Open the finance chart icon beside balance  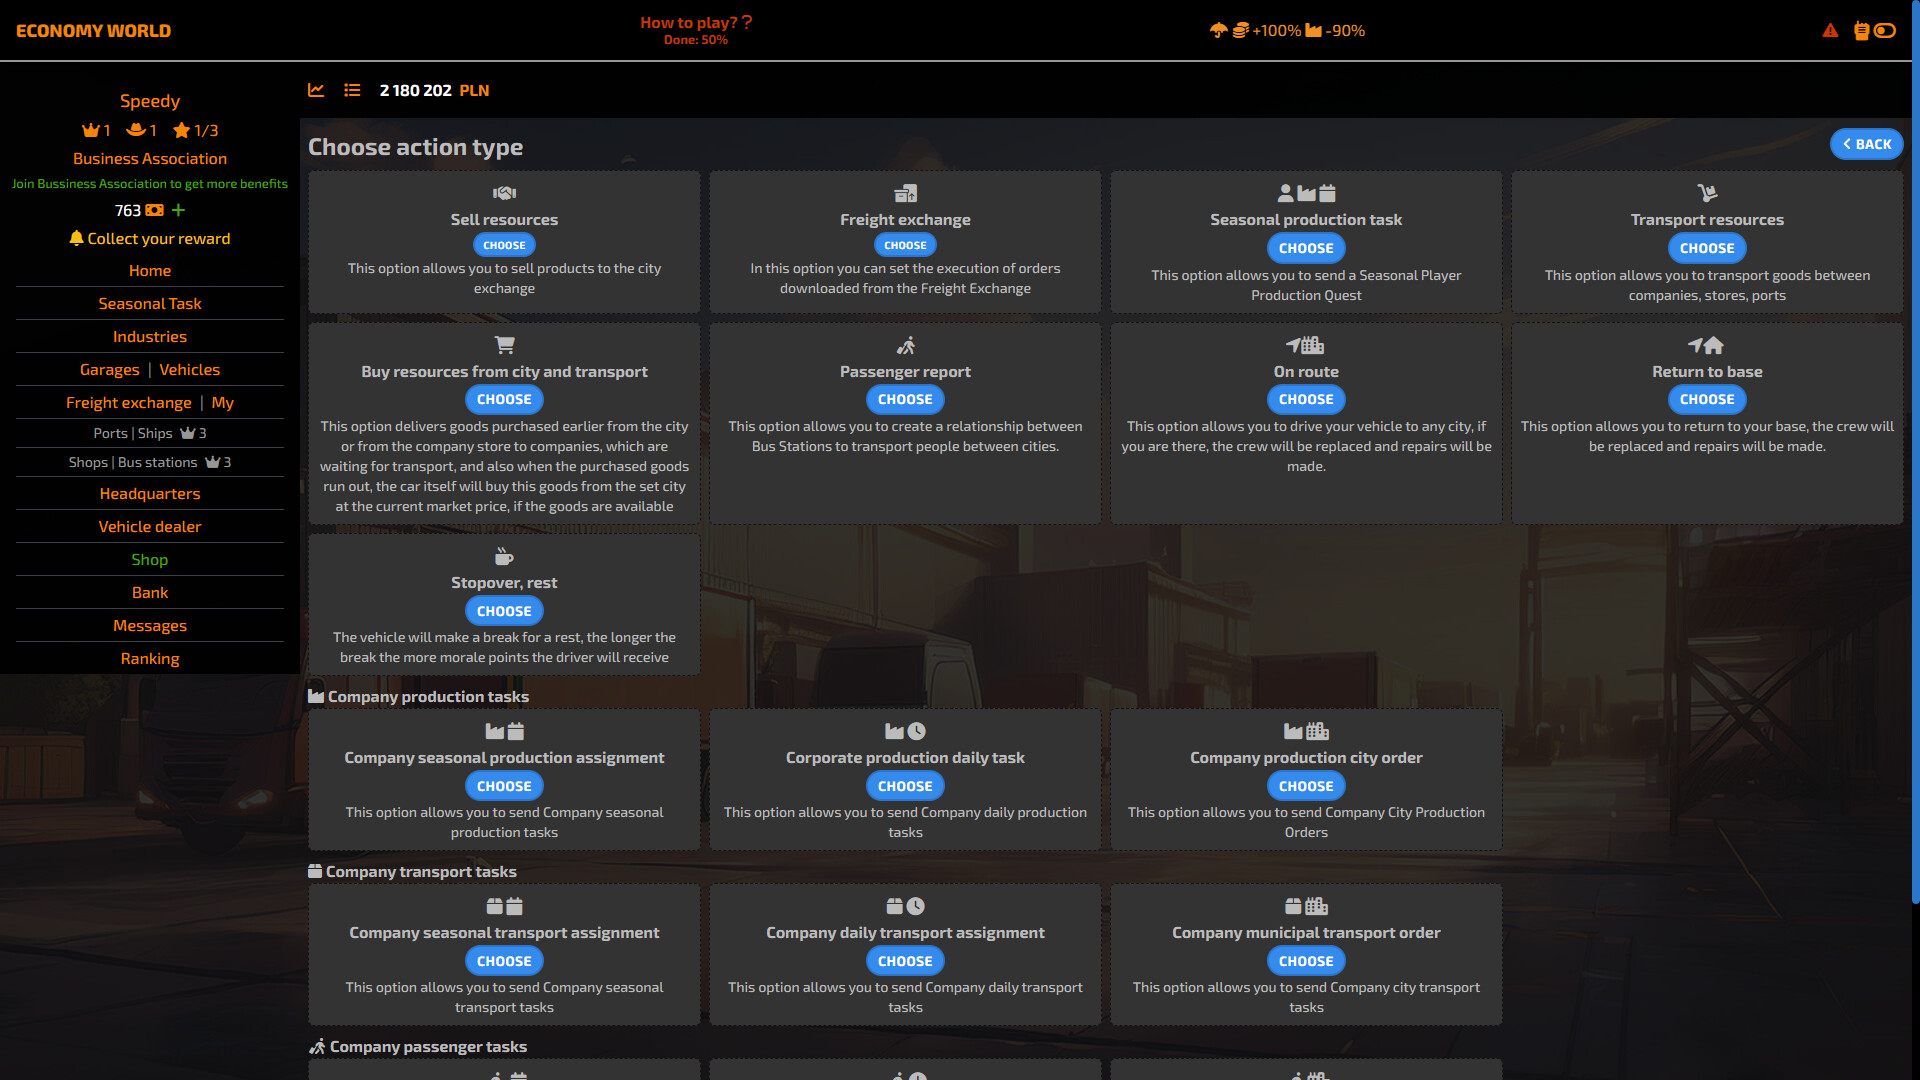316,90
